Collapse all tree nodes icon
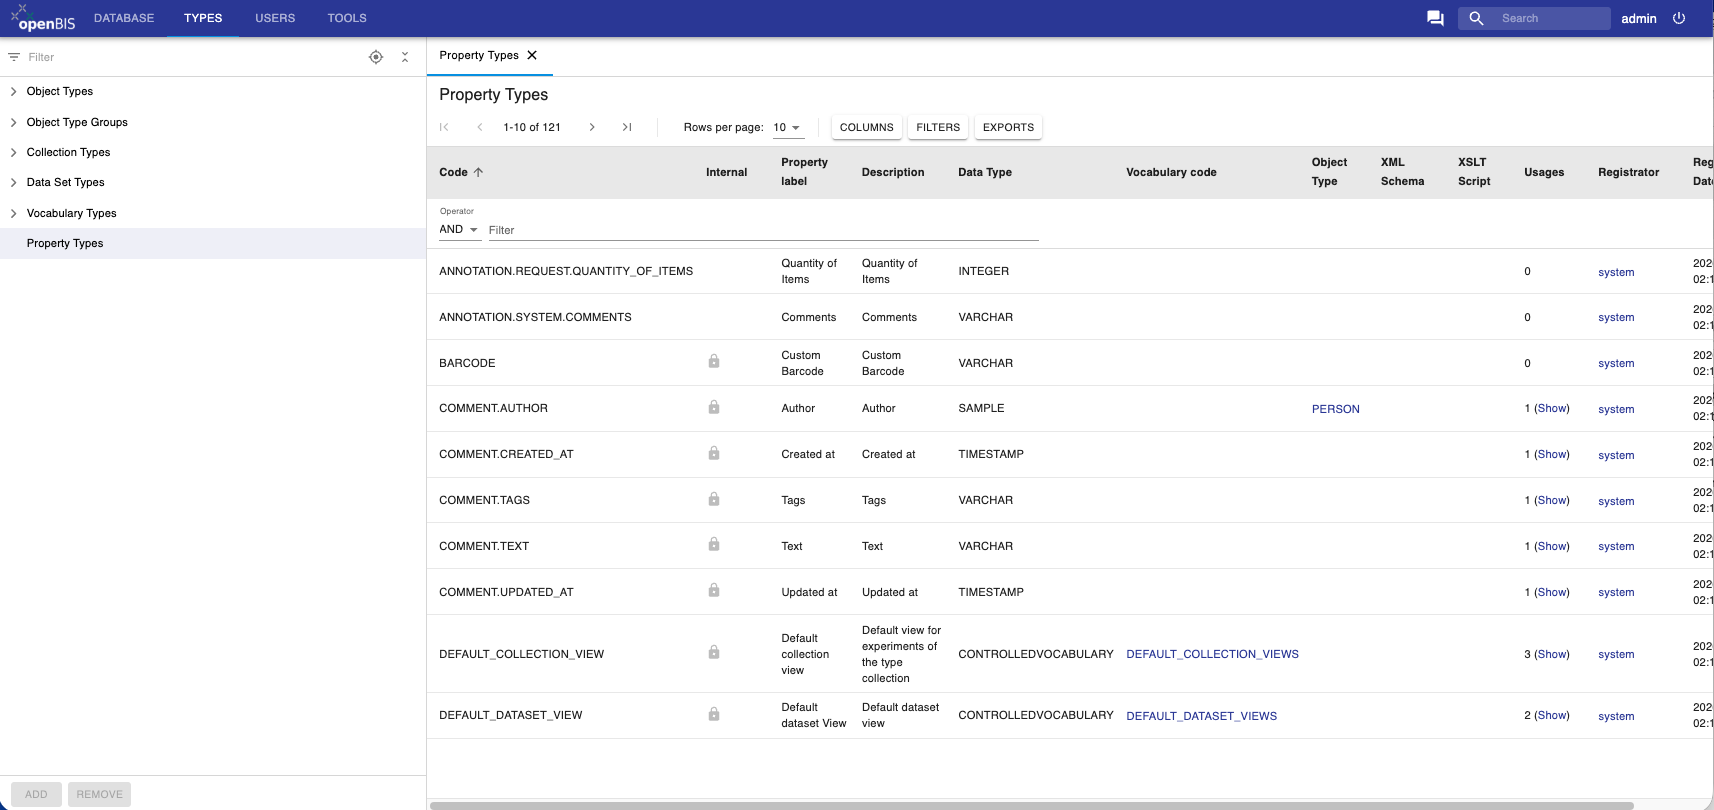1714x810 pixels. [x=405, y=57]
